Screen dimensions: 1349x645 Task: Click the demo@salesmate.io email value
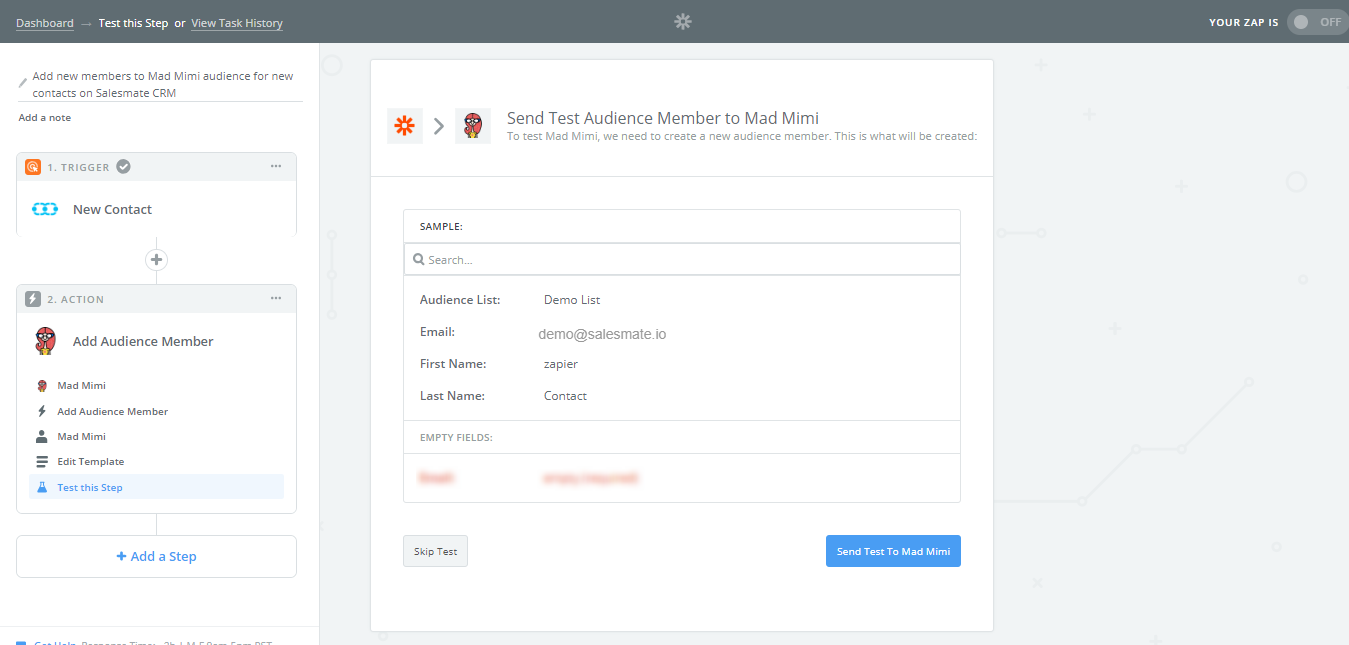(604, 334)
